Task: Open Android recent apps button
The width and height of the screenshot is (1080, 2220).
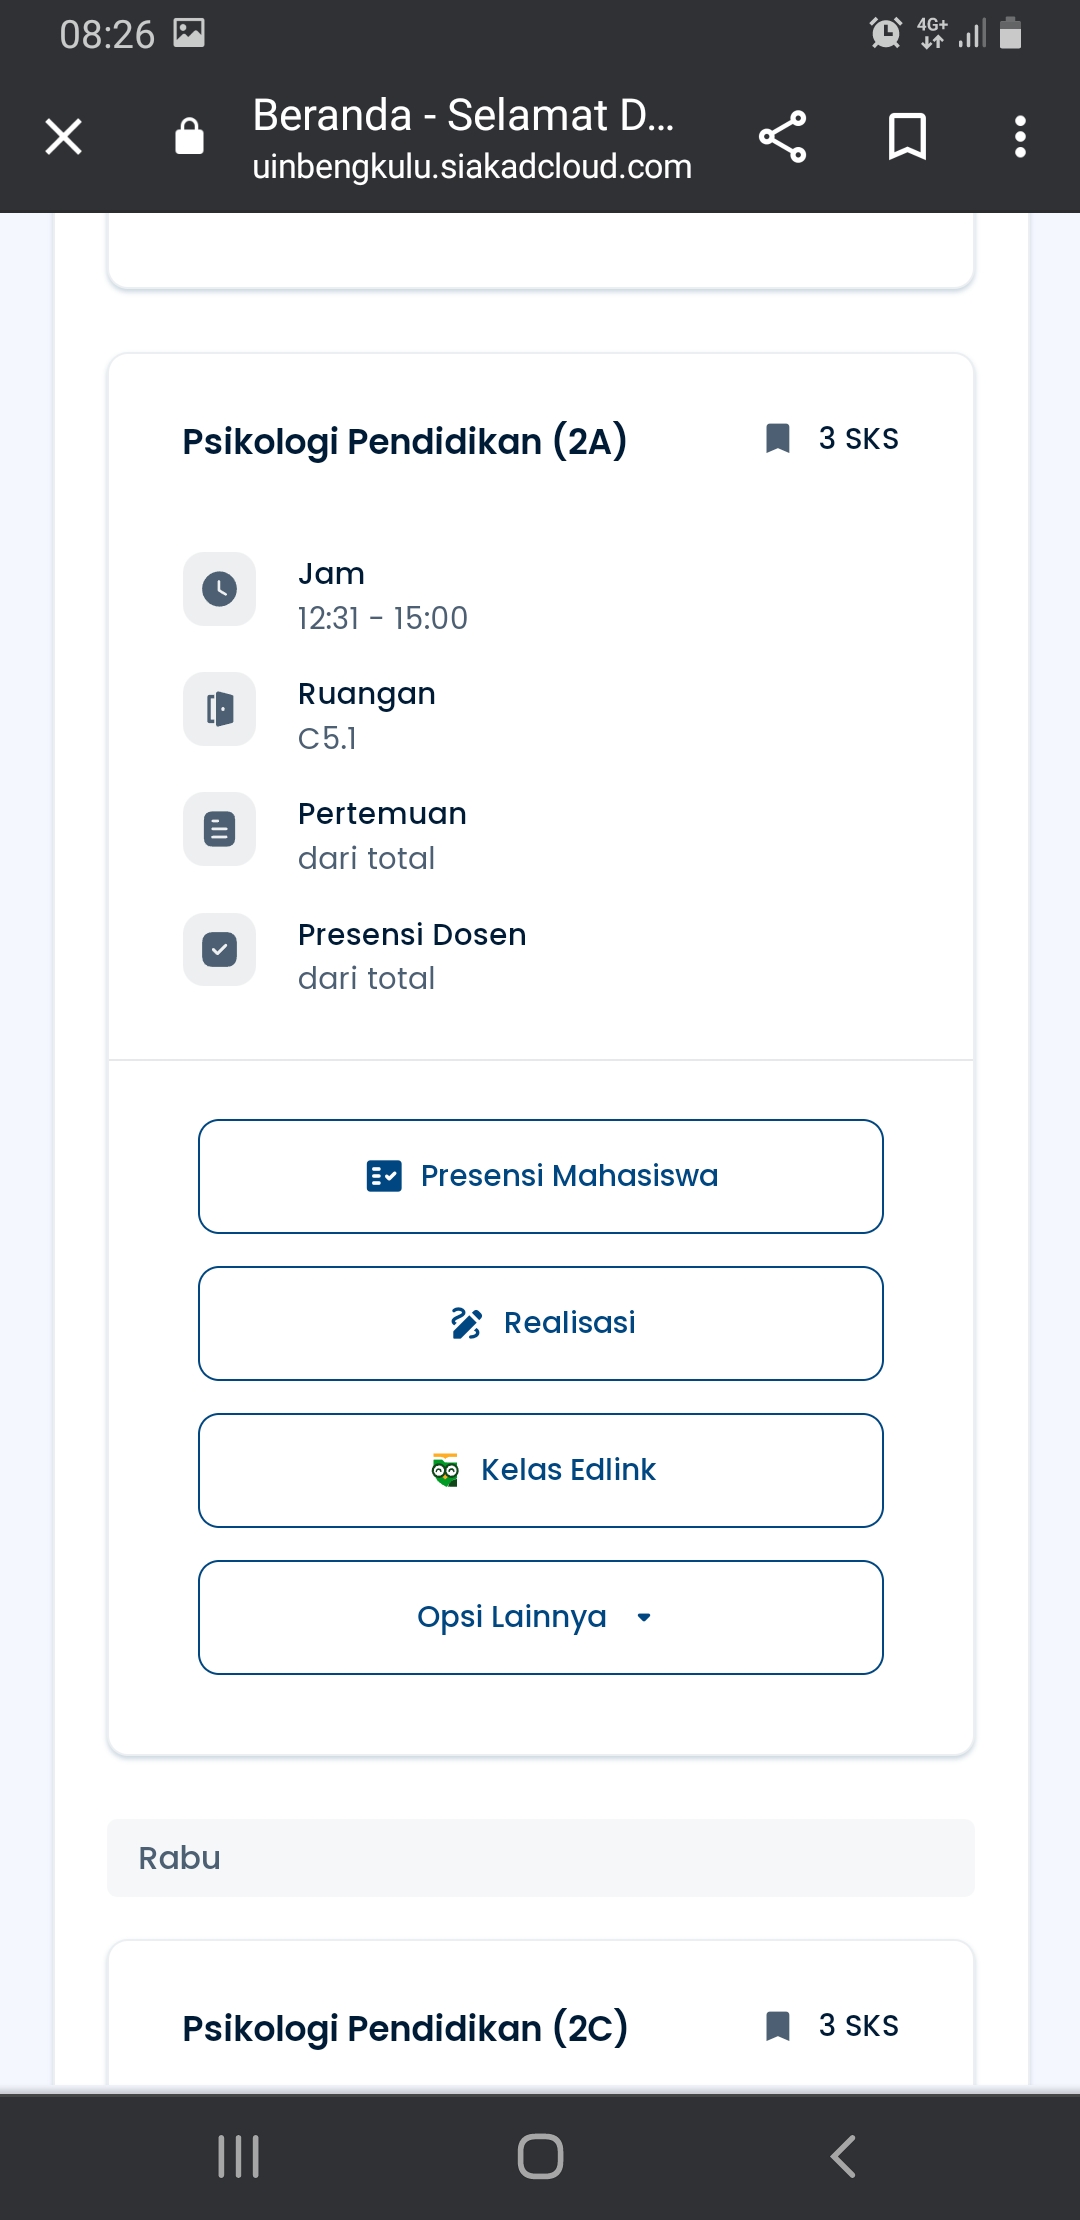Action: click(238, 2156)
